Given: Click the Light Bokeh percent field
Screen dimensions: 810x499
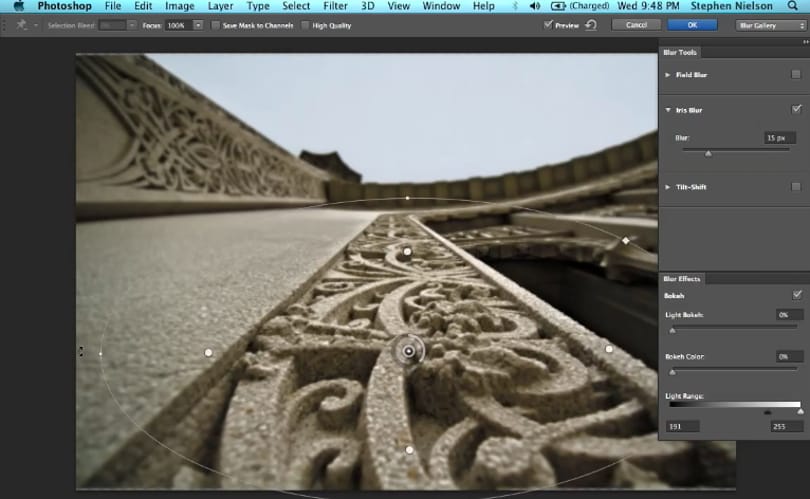Looking at the screenshot, I should 790,315.
